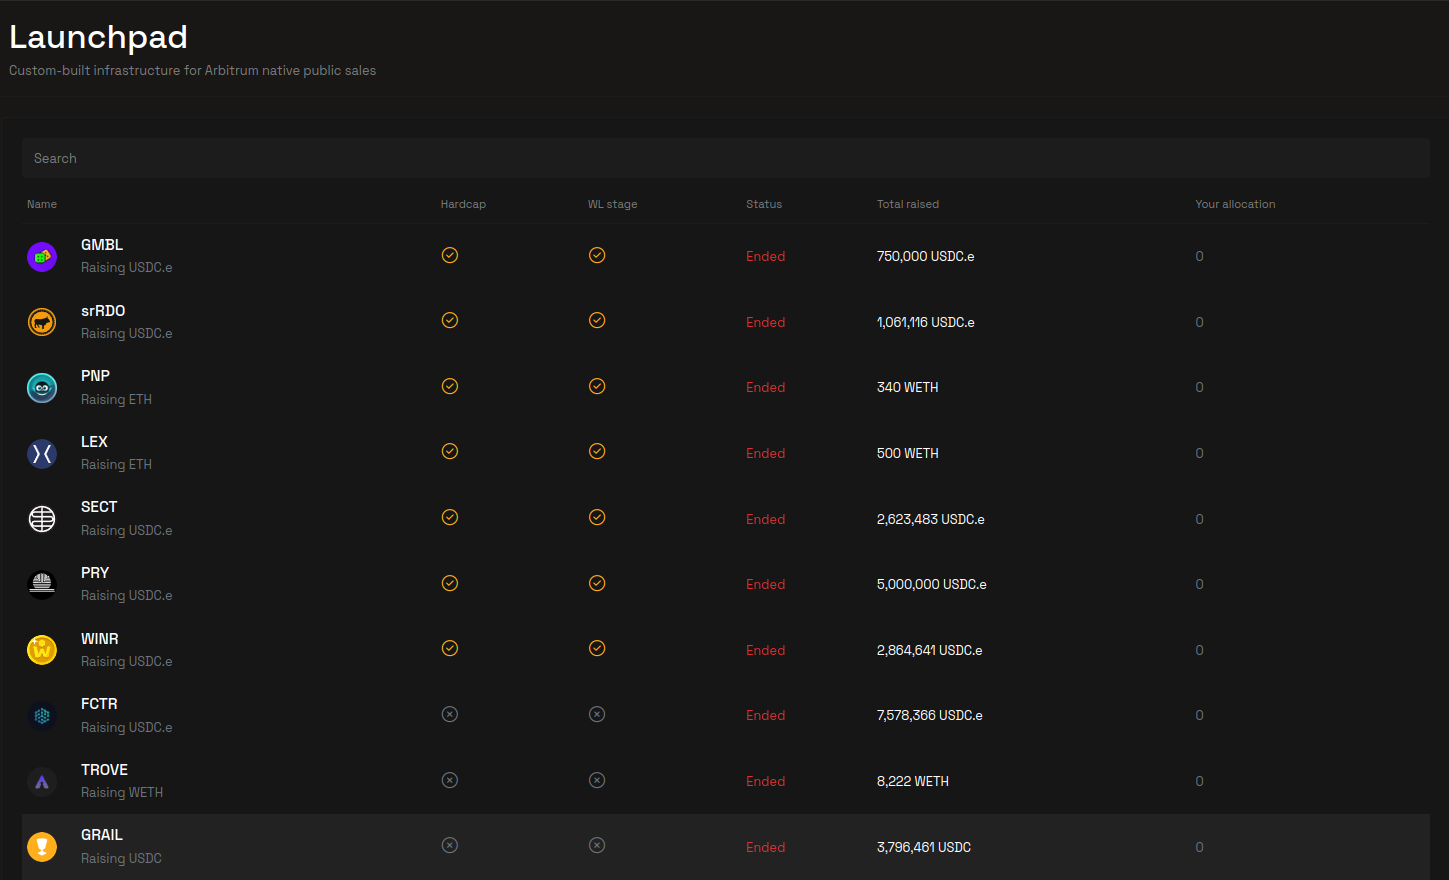Click WINR total raised 2,864,641 USDC.e
The height and width of the screenshot is (880, 1449).
[929, 650]
